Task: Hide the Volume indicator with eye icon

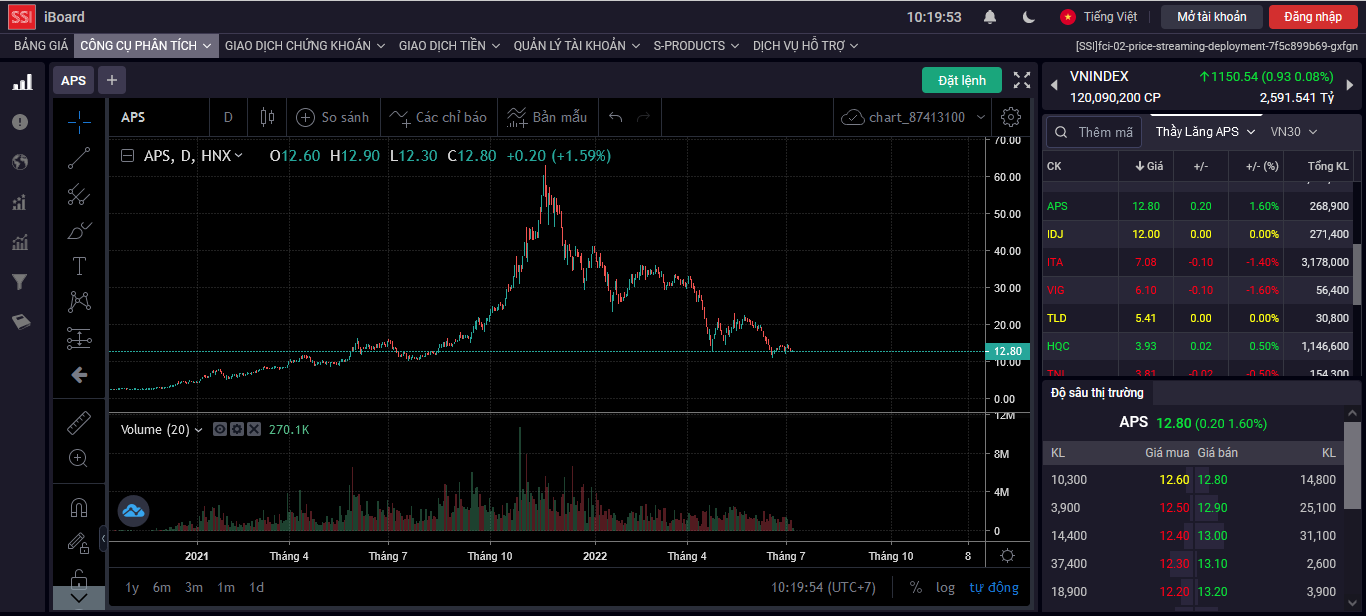Action: point(220,429)
